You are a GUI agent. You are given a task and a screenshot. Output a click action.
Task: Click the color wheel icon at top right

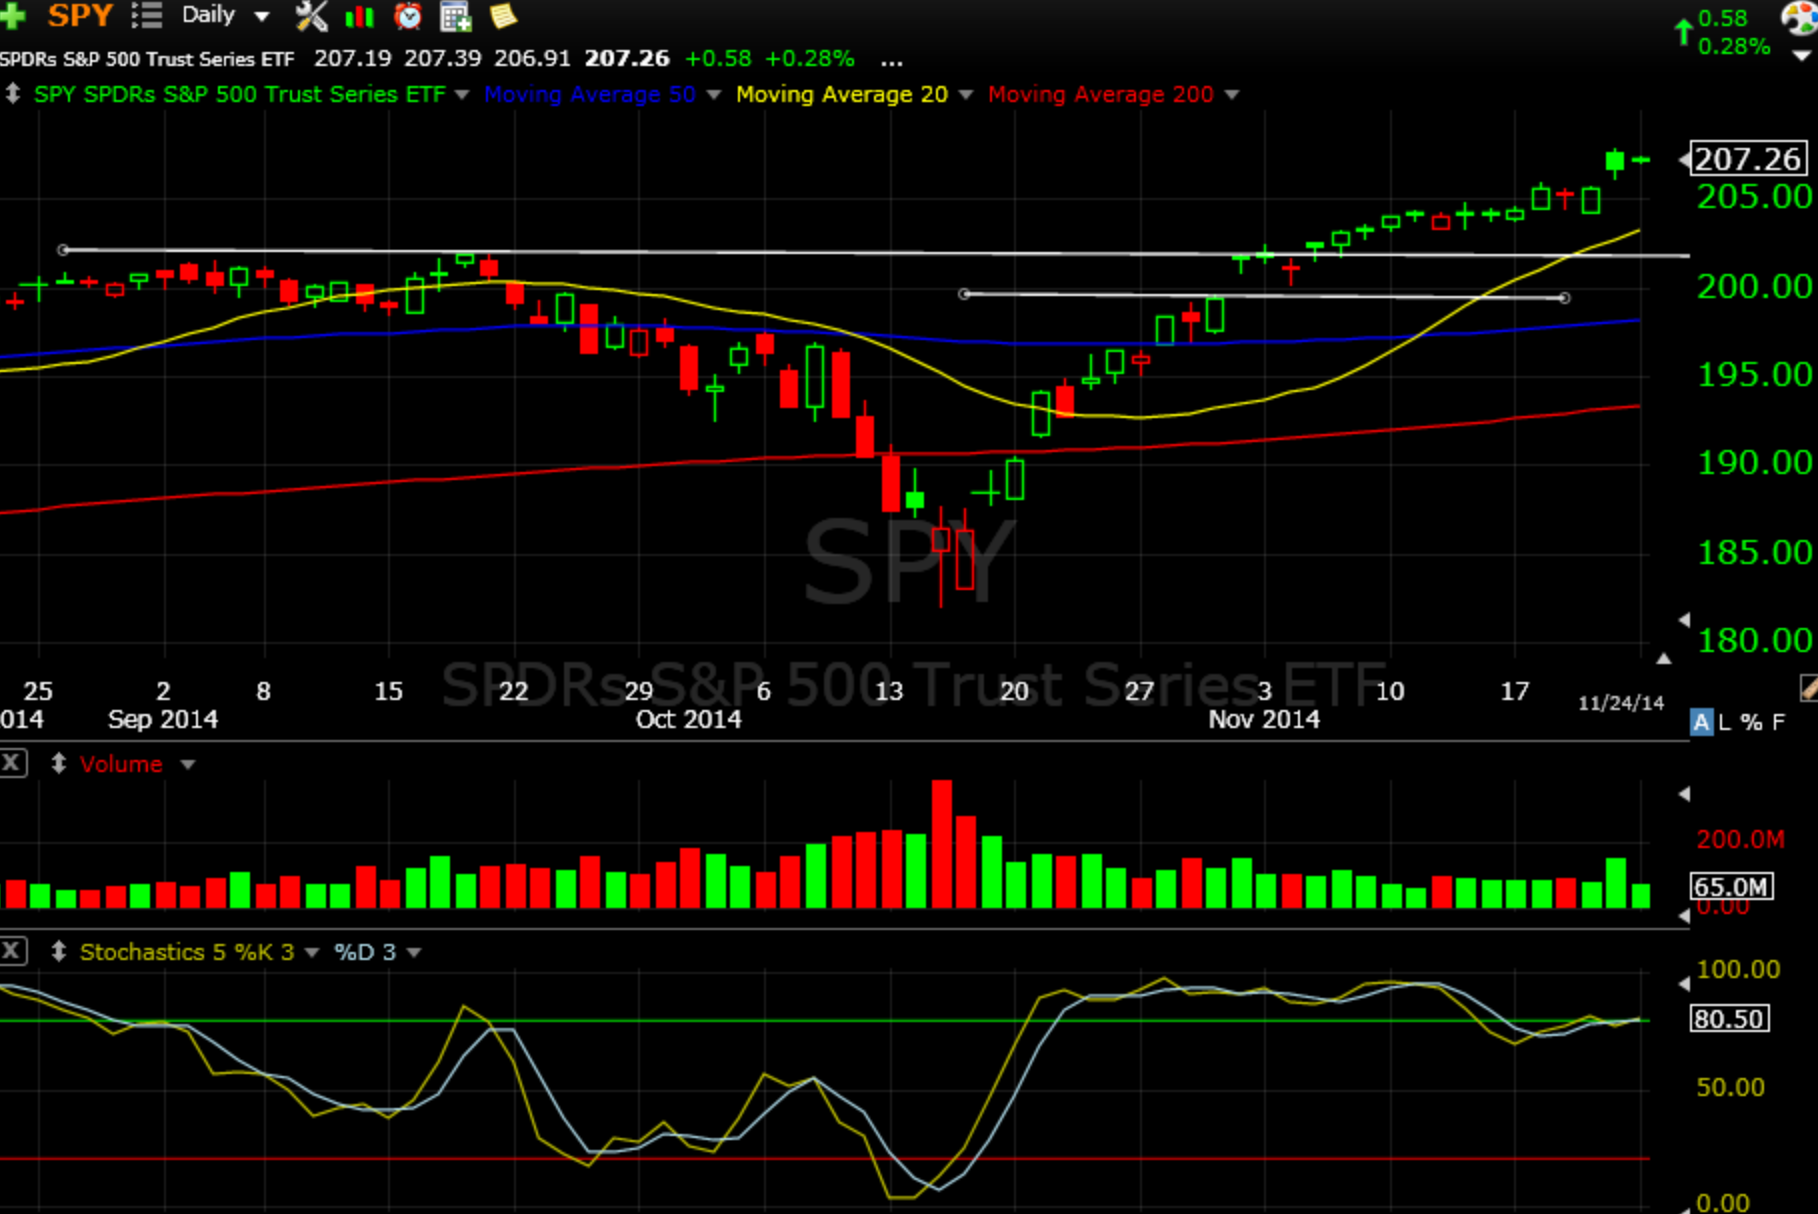[1801, 17]
